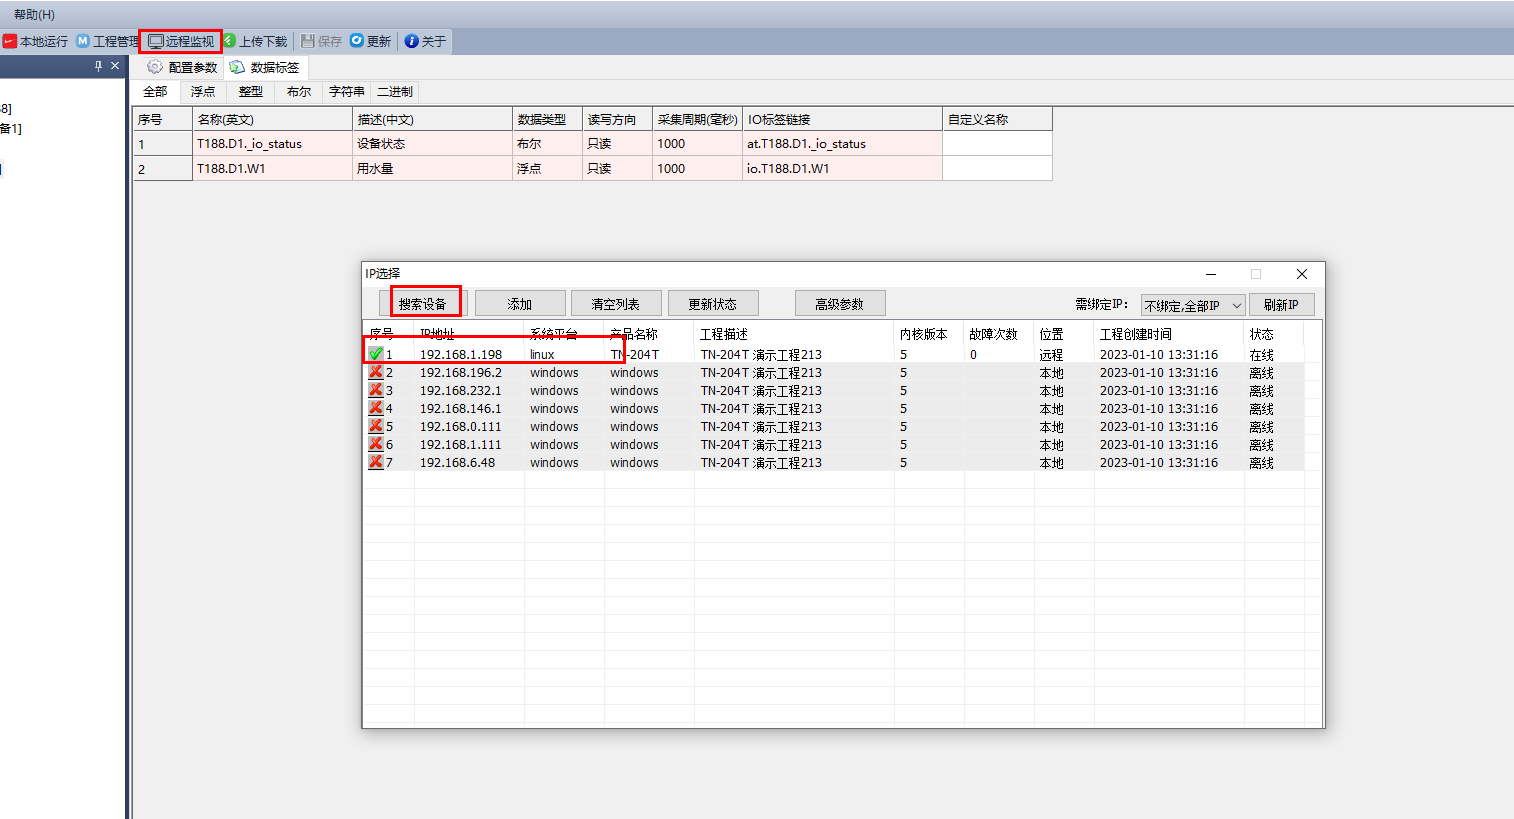Click the 清空列表 button
Viewport: 1514px width, 819px height.
615,304
